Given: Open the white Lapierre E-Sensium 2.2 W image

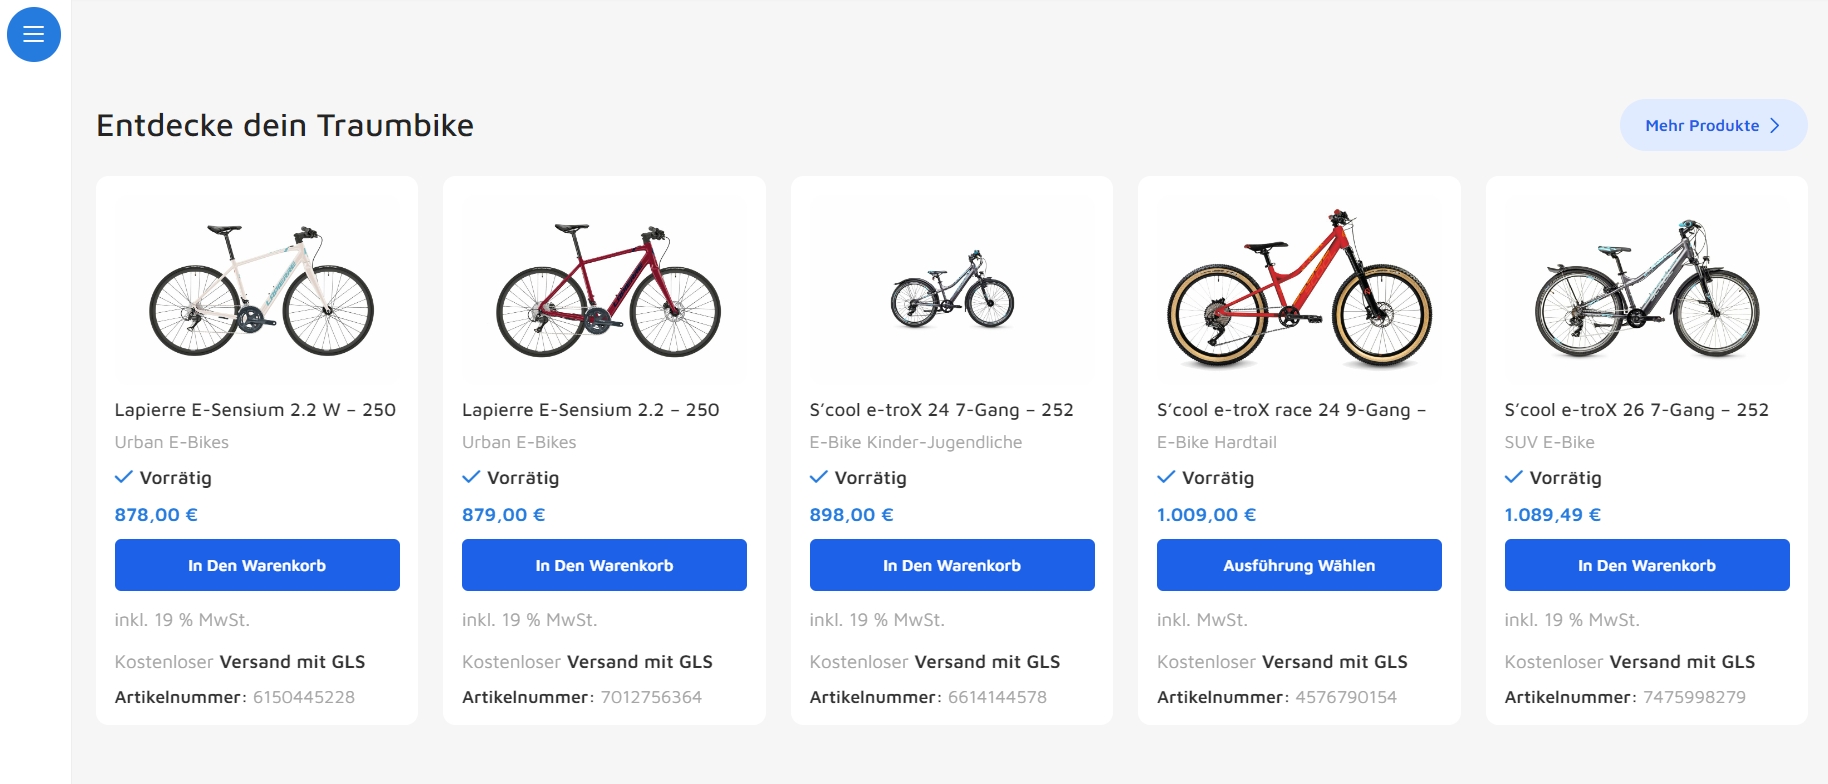Looking at the screenshot, I should click(x=257, y=290).
